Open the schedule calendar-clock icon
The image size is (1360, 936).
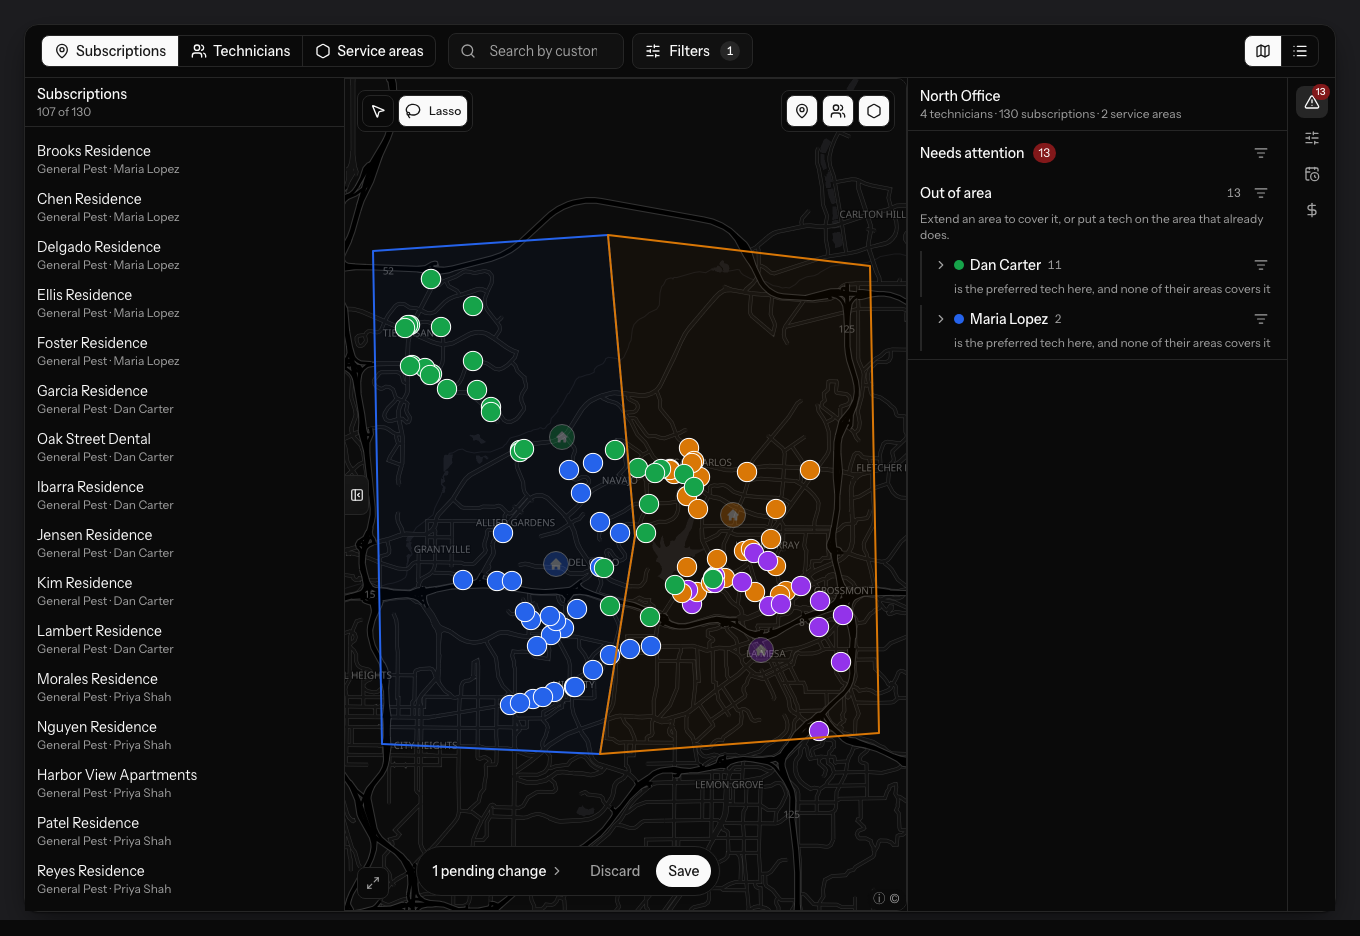1312,174
